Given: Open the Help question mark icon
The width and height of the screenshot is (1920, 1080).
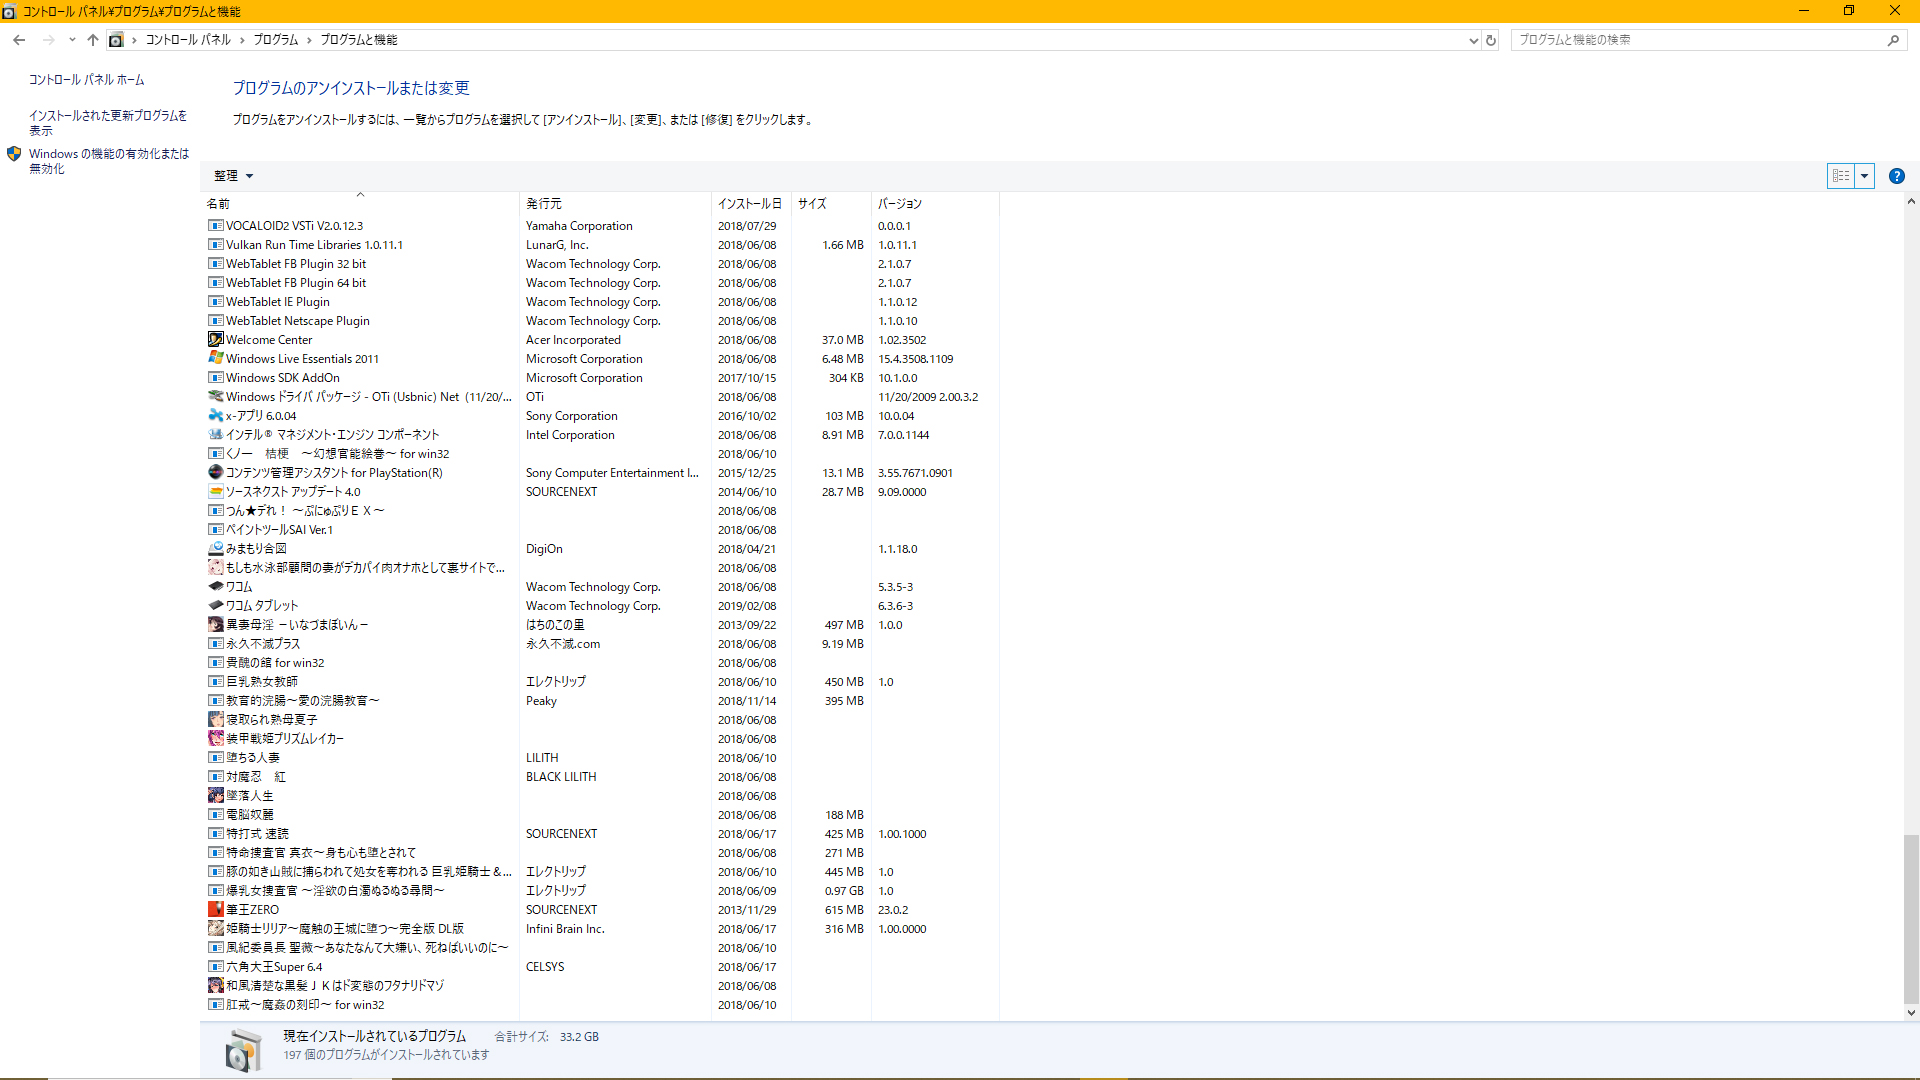Looking at the screenshot, I should [x=1896, y=176].
